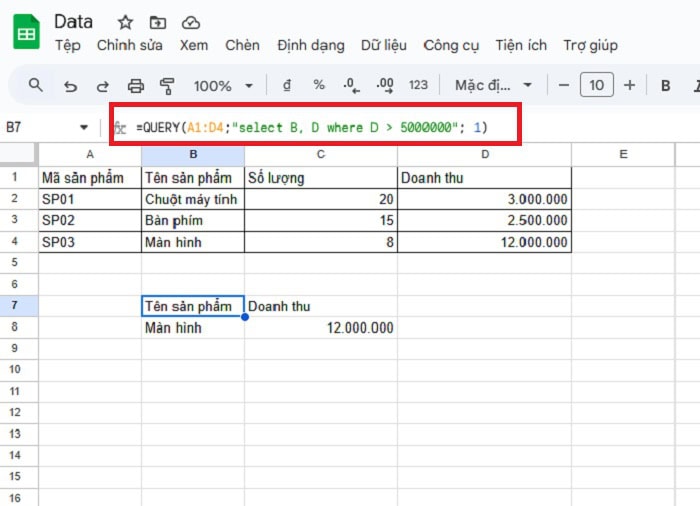Expand the B7 name box dropdown
Screen dimensions: 700x506
pyautogui.click(x=84, y=128)
